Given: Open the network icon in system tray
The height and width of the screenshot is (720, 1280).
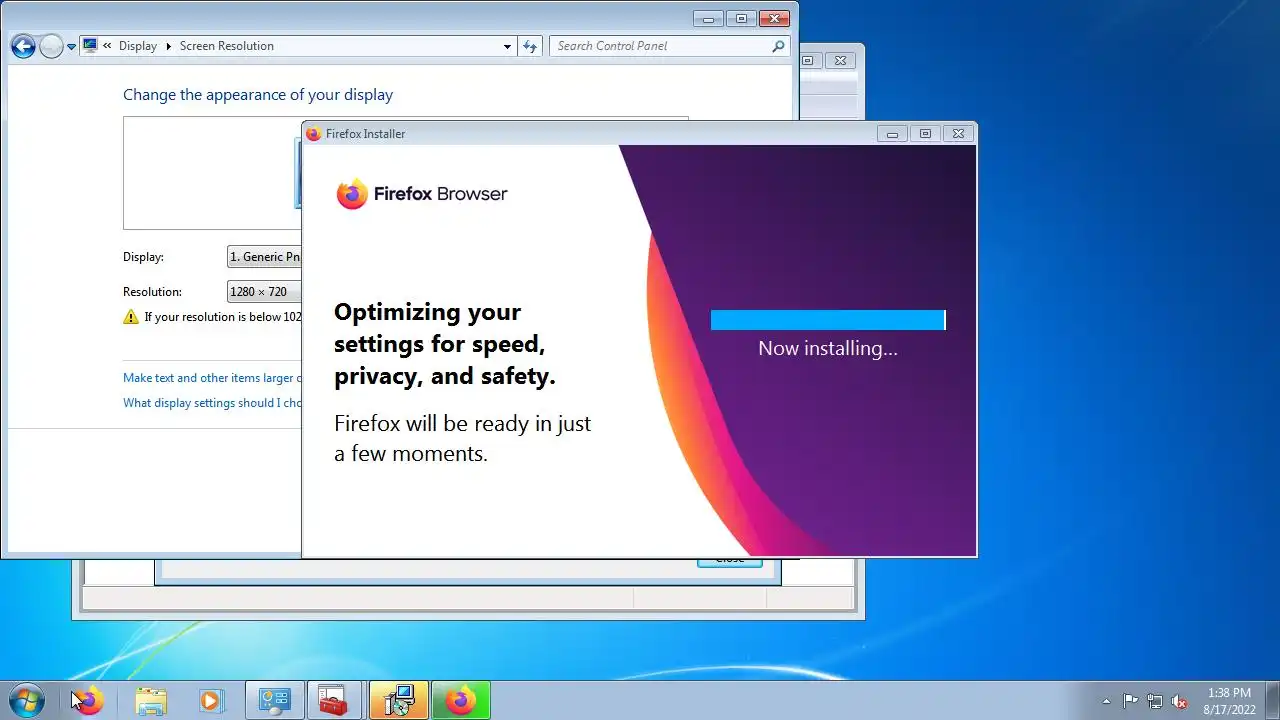Looking at the screenshot, I should 1155,701.
